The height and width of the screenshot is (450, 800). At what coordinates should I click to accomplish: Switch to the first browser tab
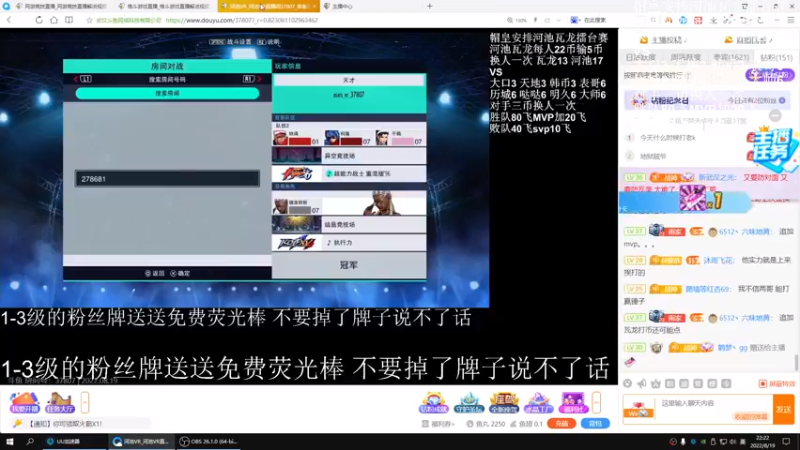(60, 6)
